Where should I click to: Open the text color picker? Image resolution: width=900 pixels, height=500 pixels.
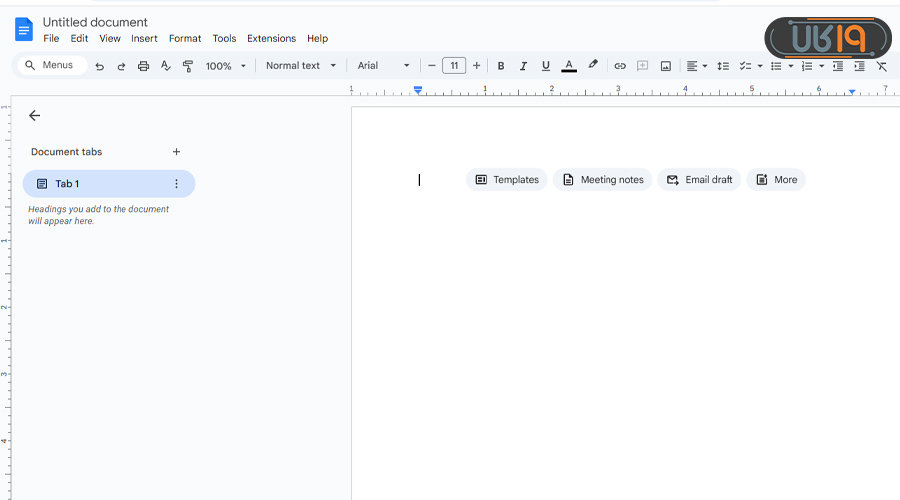tap(569, 66)
